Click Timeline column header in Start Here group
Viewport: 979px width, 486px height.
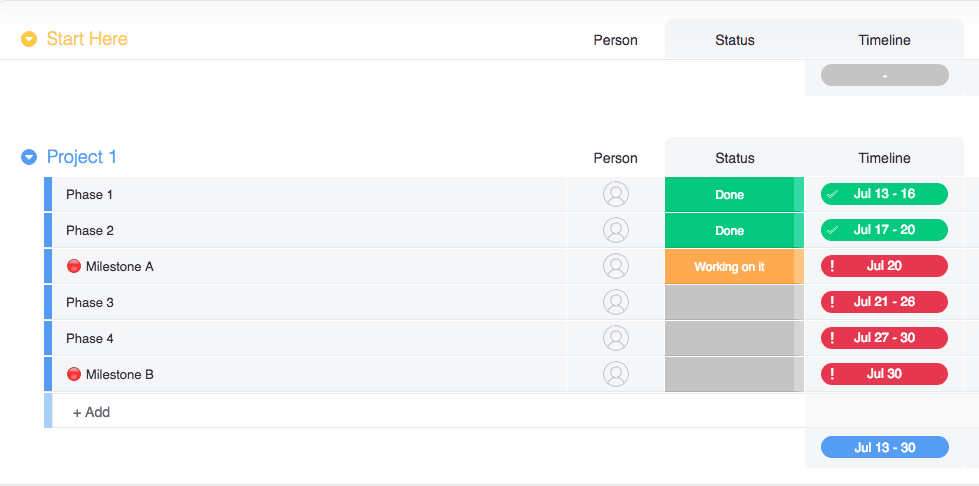click(x=884, y=41)
